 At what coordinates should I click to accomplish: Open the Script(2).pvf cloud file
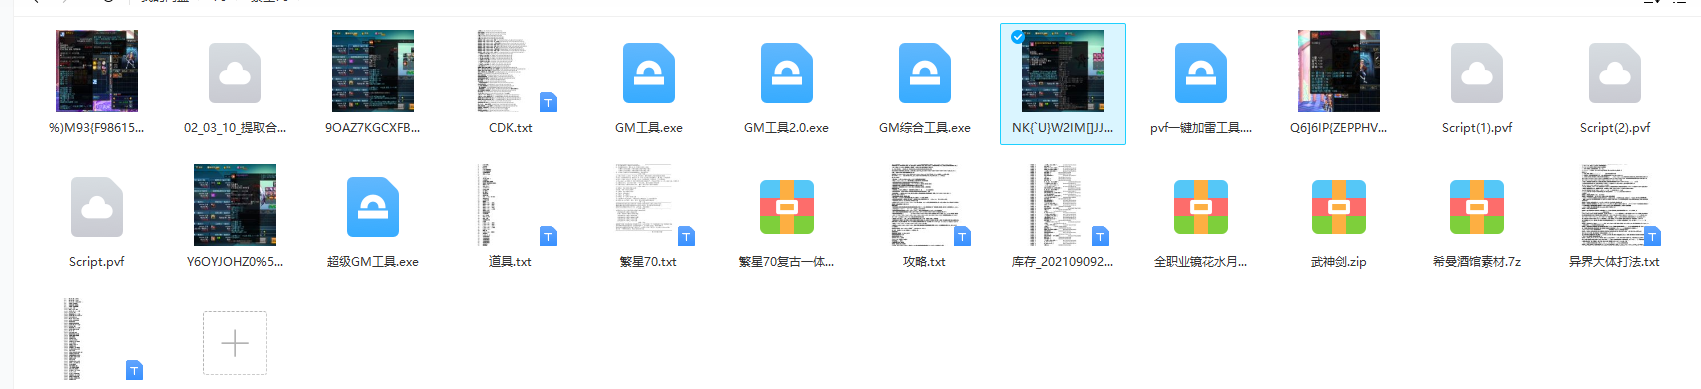click(1614, 73)
